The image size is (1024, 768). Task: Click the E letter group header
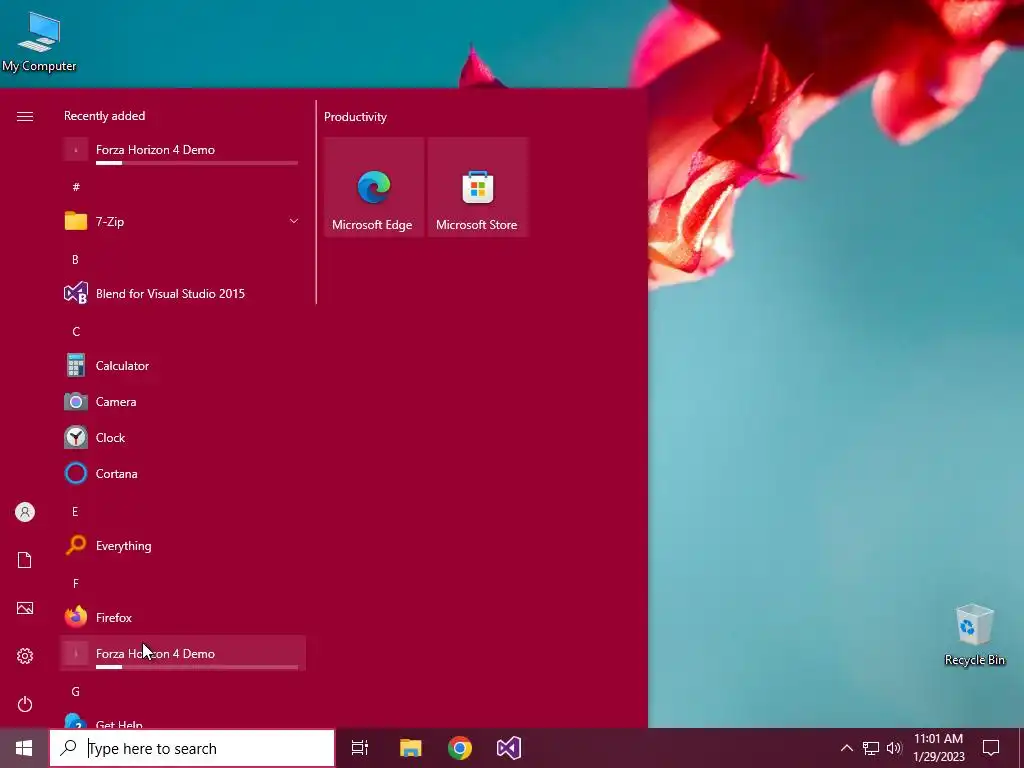coord(76,511)
